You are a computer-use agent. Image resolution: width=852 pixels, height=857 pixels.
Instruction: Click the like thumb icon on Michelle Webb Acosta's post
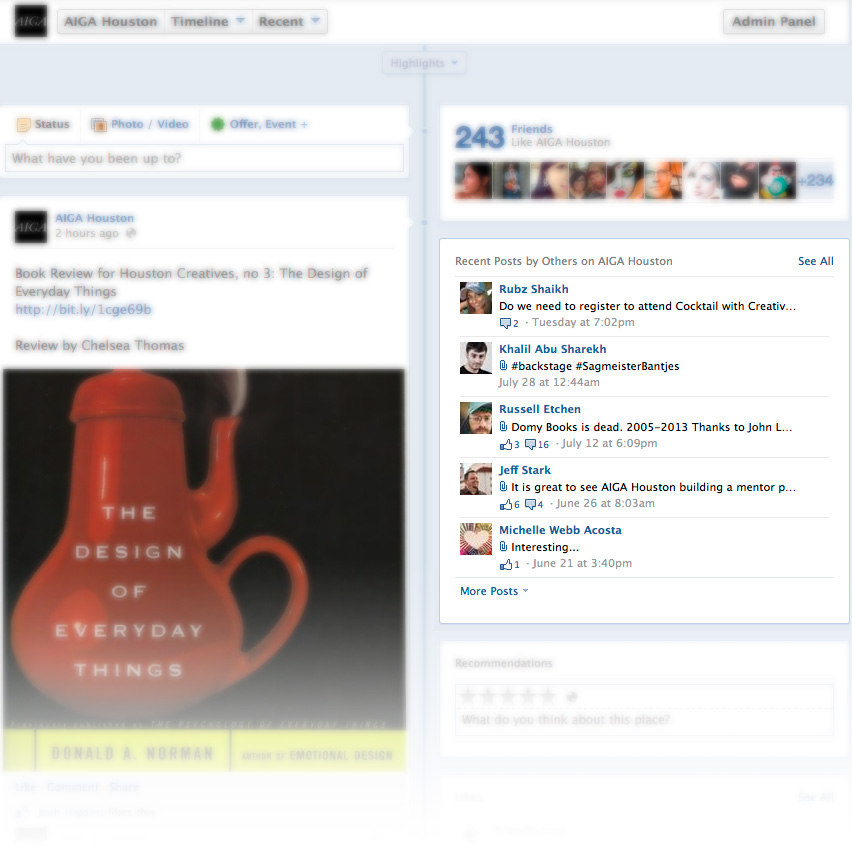tap(506, 565)
